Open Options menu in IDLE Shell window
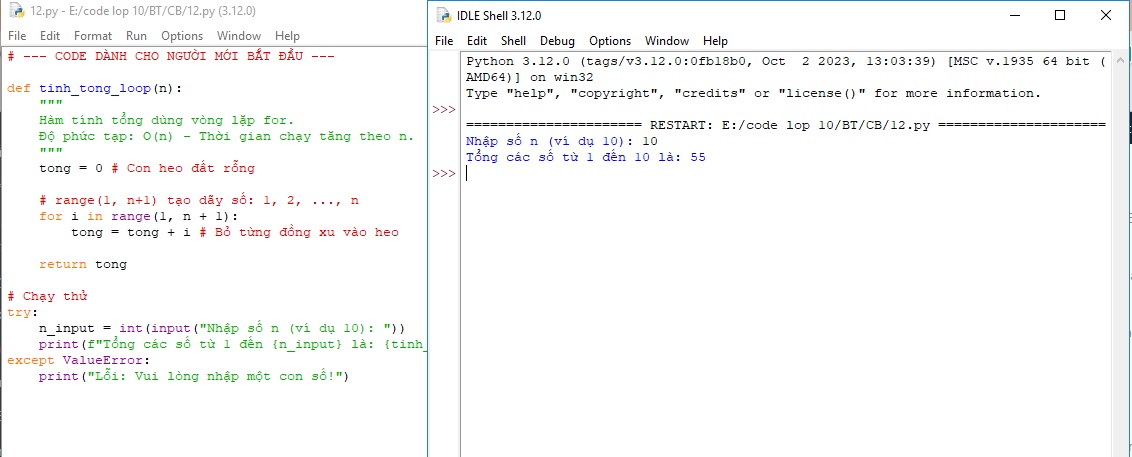The width and height of the screenshot is (1132, 457). tap(610, 40)
